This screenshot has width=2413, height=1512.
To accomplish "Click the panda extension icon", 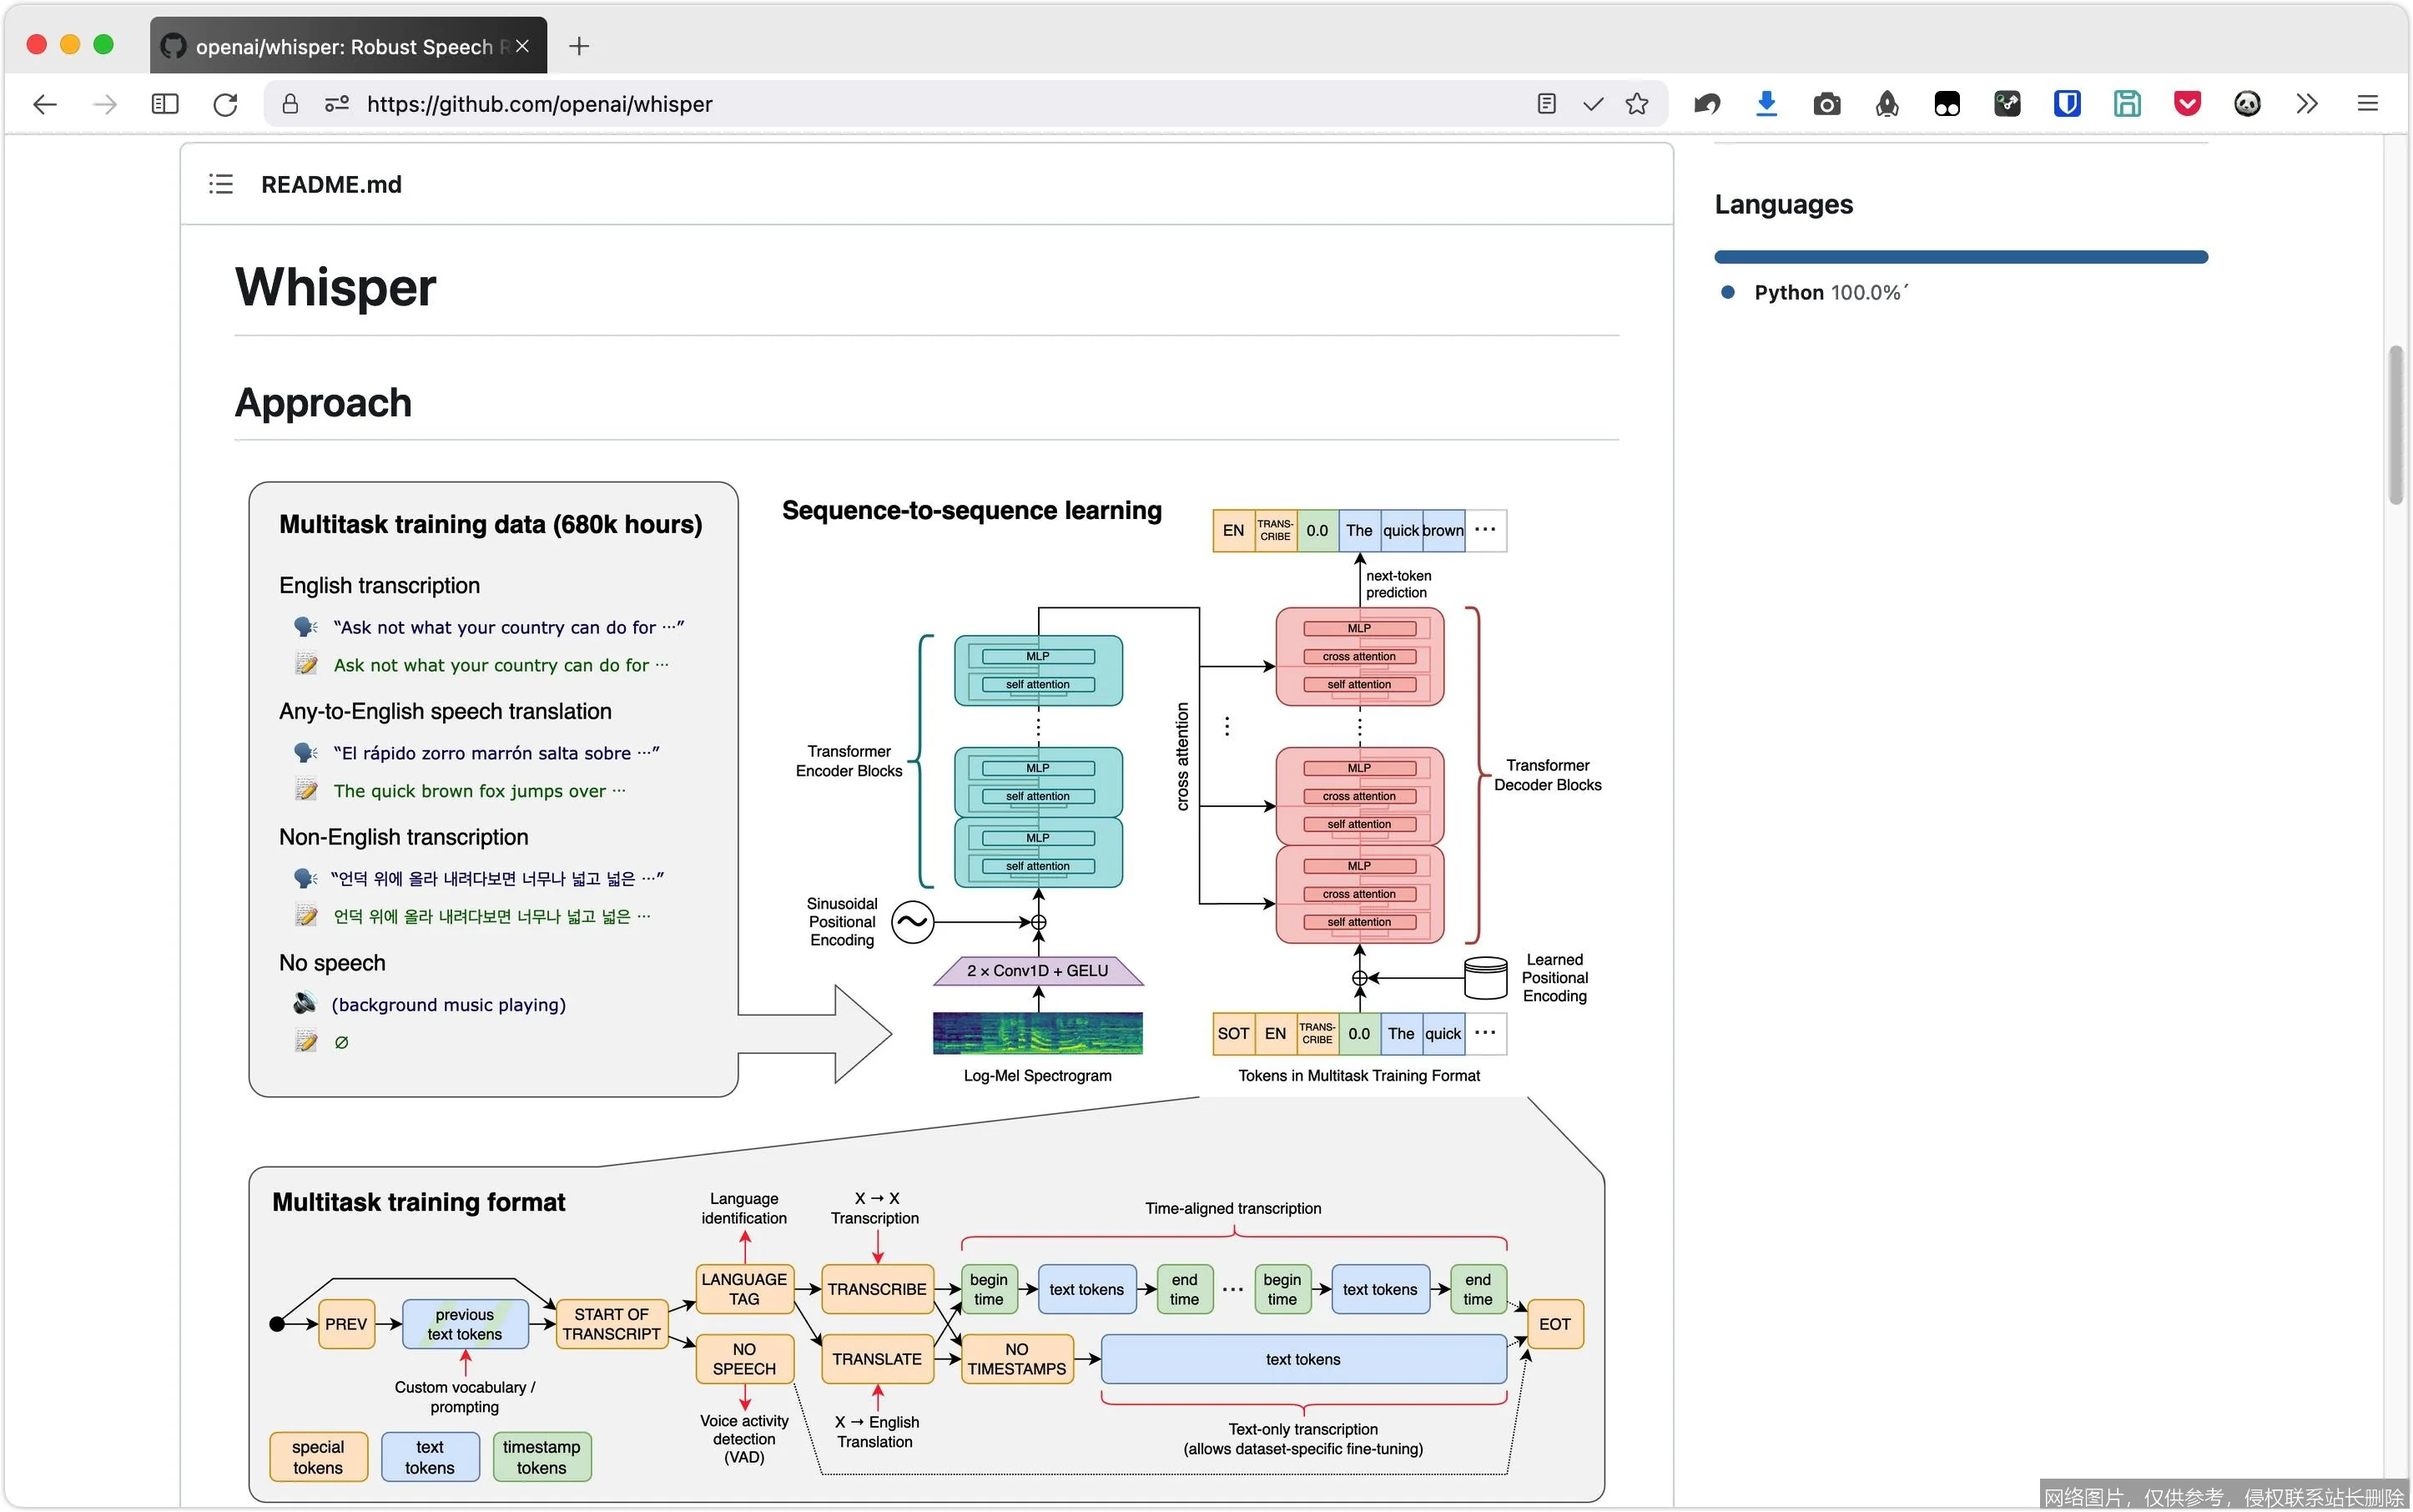I will (2247, 104).
